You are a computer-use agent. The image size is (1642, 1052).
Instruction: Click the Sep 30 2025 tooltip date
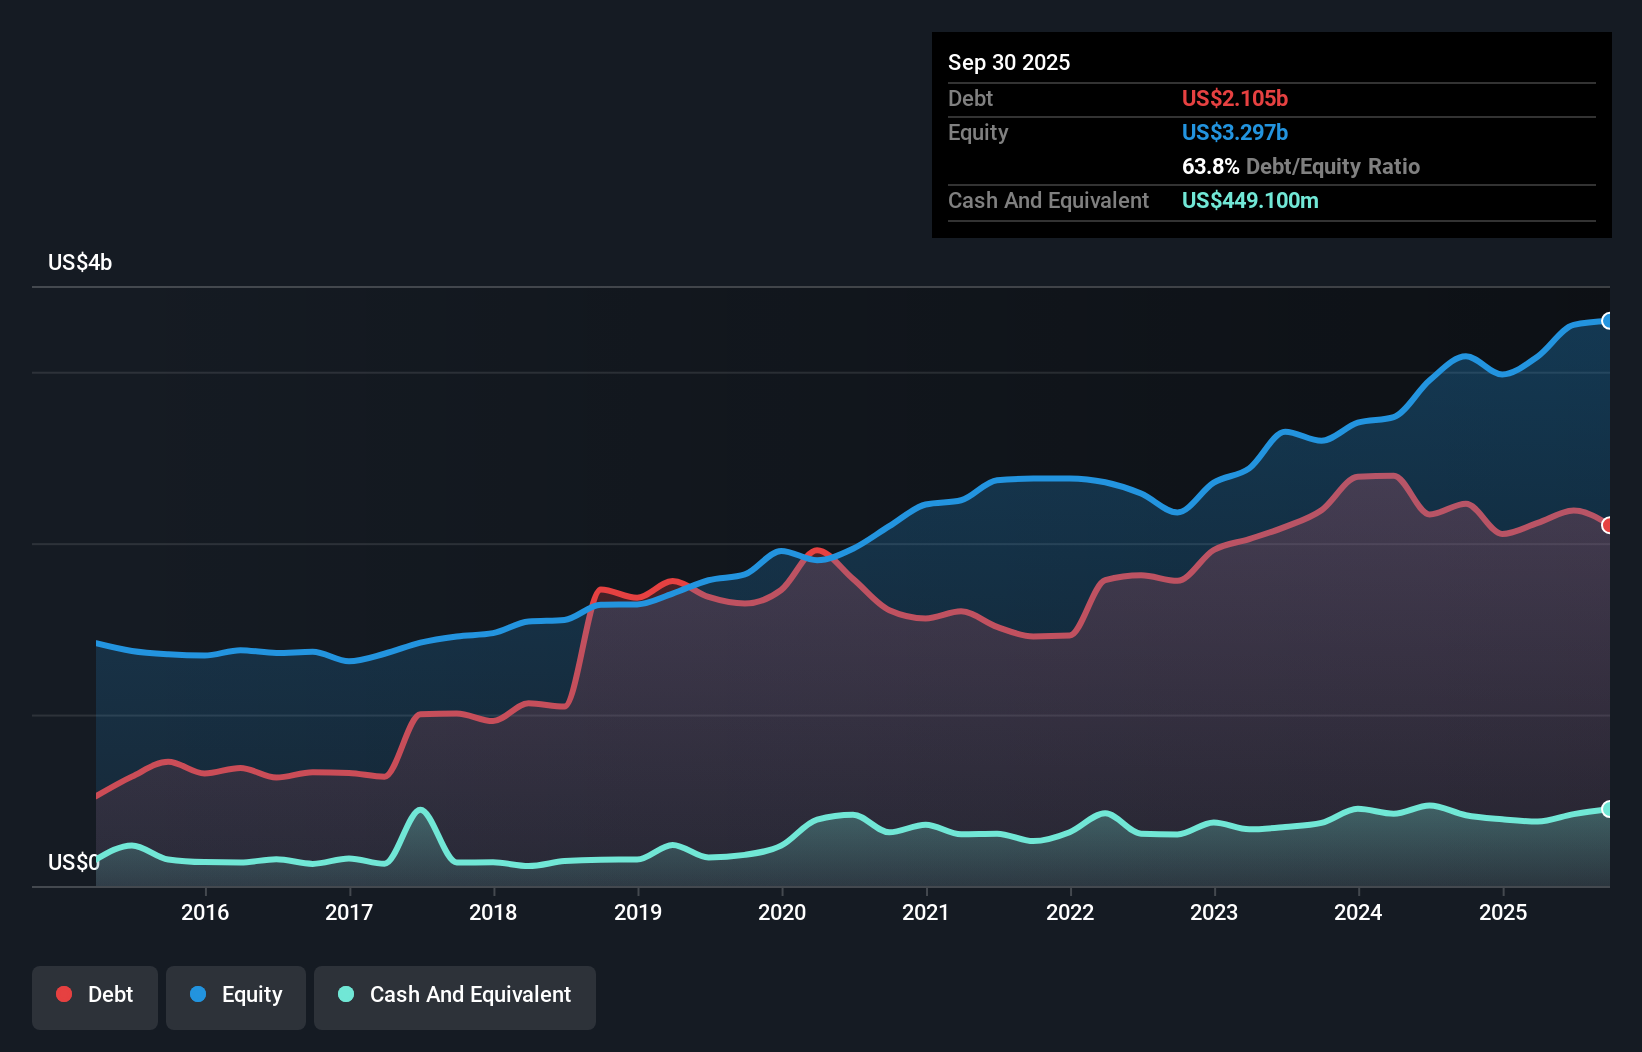1009,62
